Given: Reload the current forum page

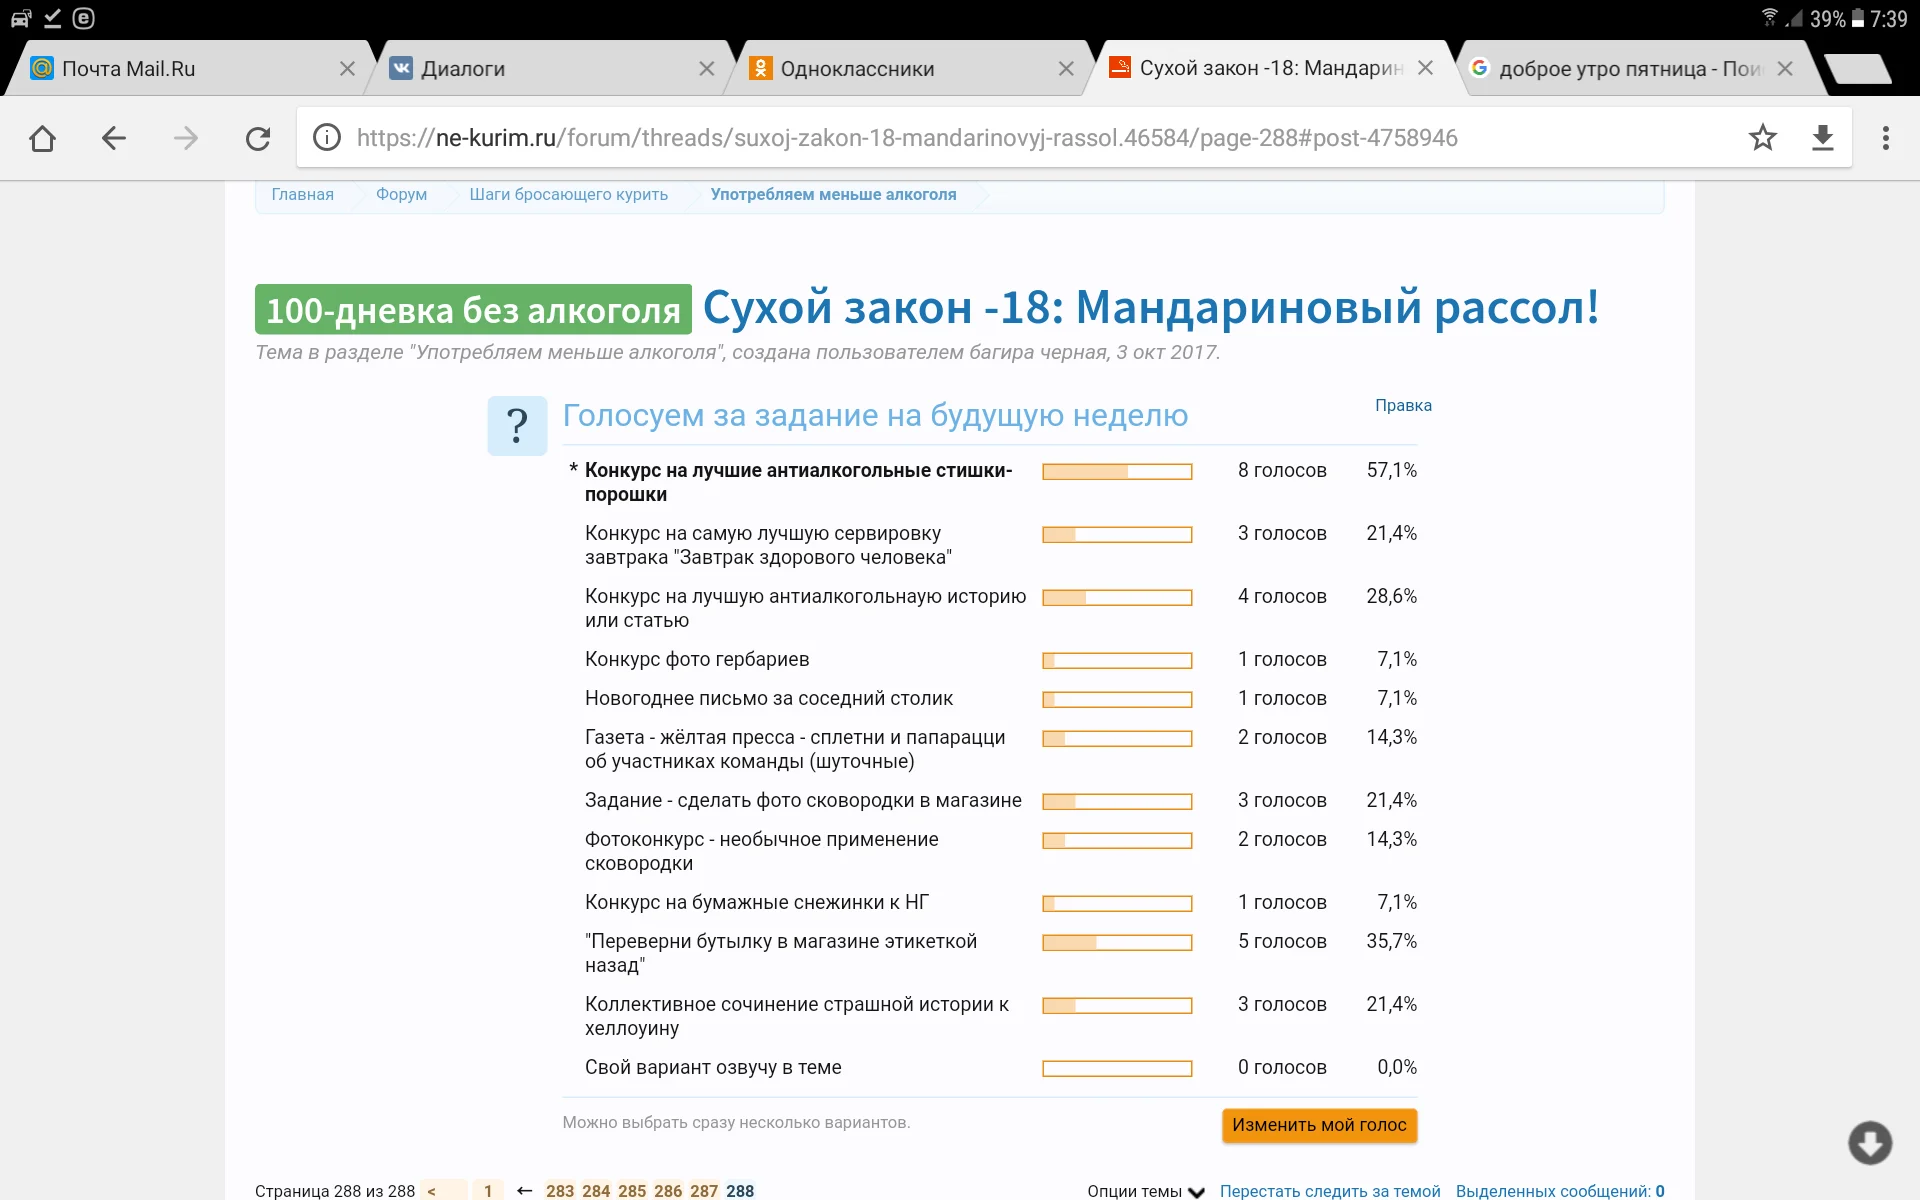Looking at the screenshot, I should tap(258, 138).
